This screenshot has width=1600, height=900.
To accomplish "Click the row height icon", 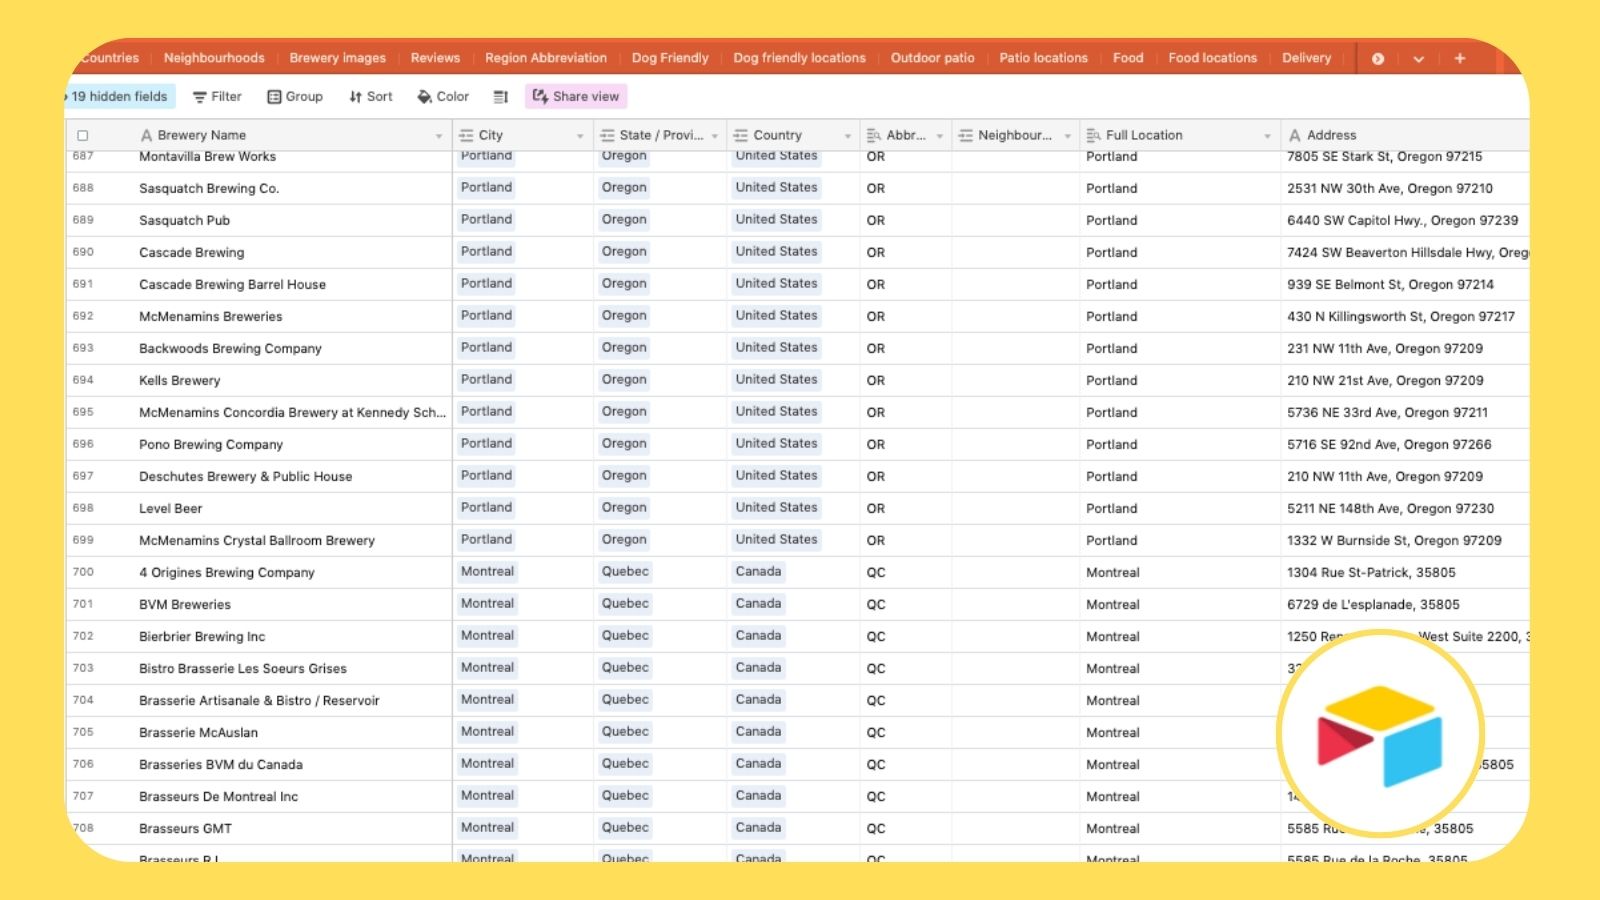I will [x=501, y=97].
